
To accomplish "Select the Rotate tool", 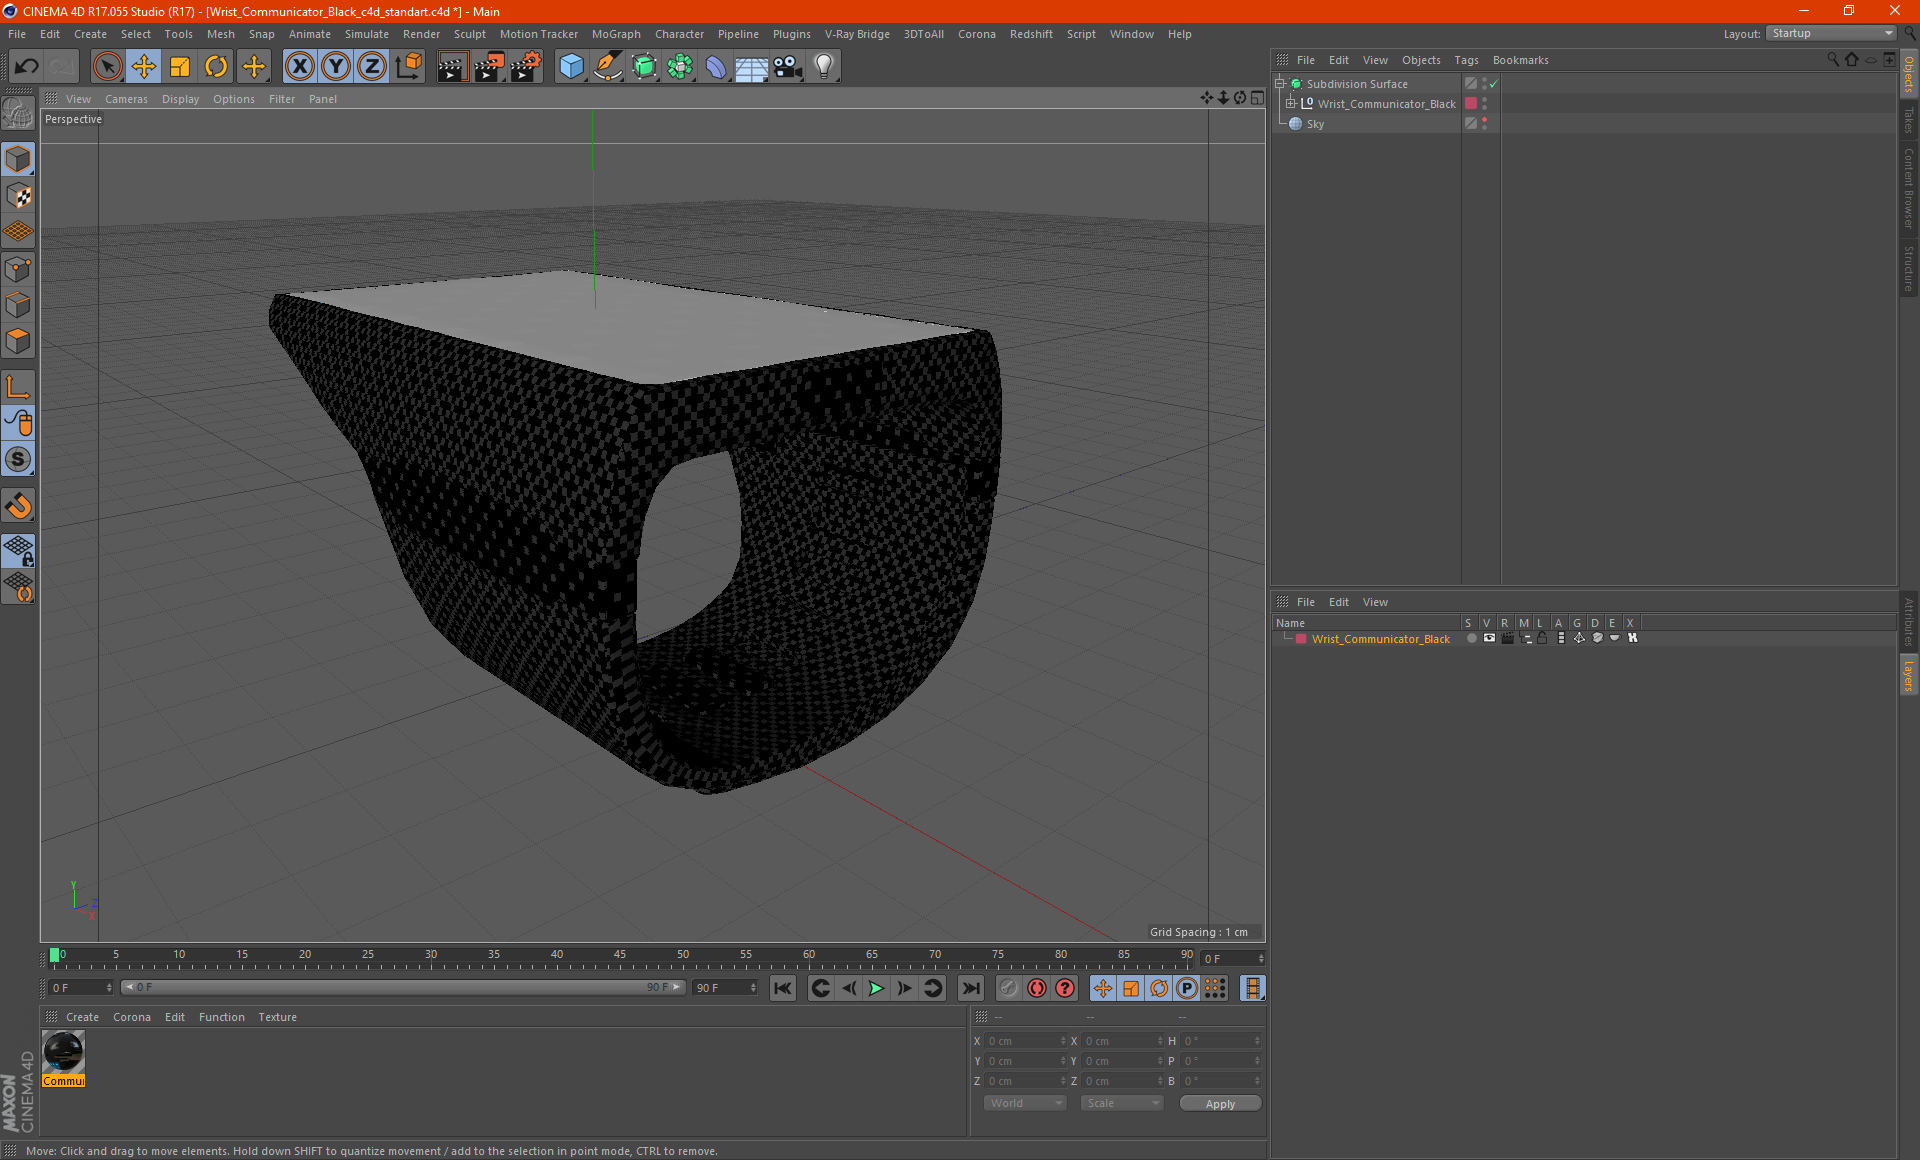I will pos(216,67).
